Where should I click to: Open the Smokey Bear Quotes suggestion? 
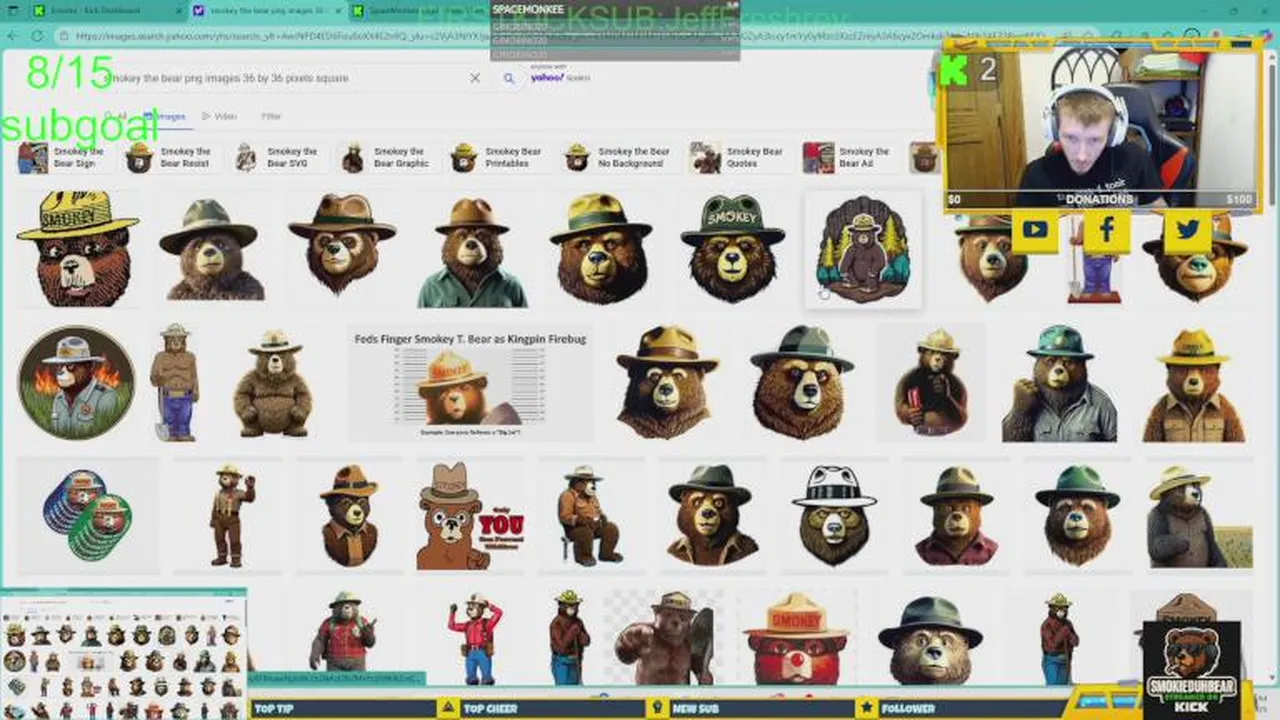coord(738,157)
